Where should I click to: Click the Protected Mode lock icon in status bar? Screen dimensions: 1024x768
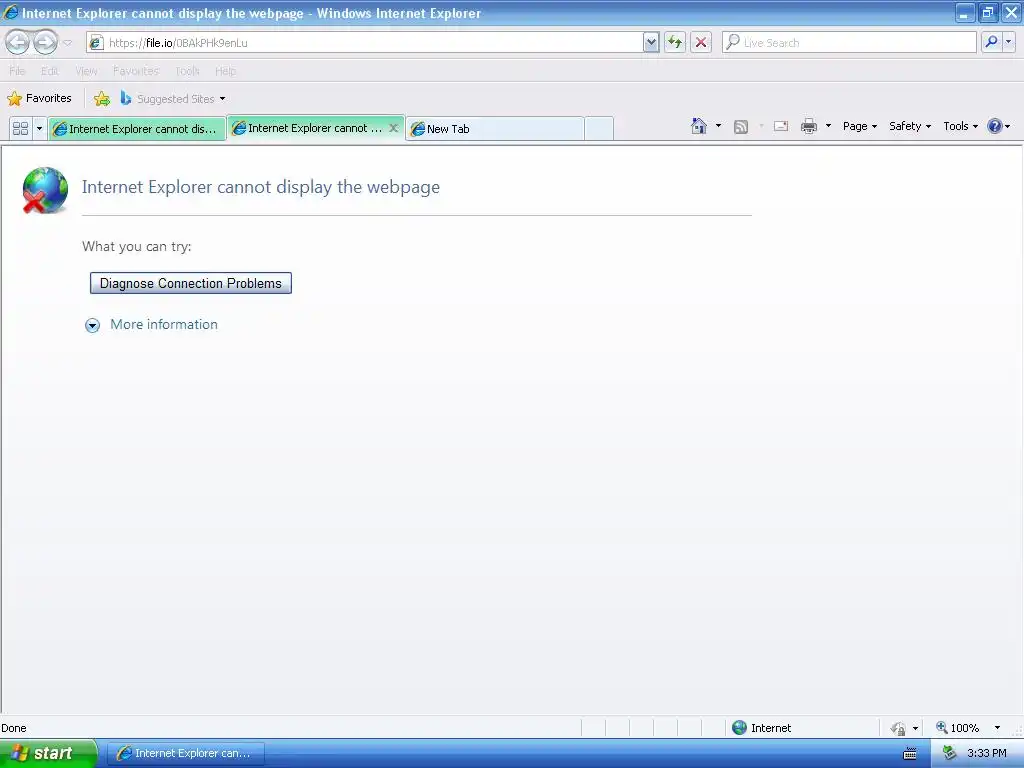click(899, 728)
